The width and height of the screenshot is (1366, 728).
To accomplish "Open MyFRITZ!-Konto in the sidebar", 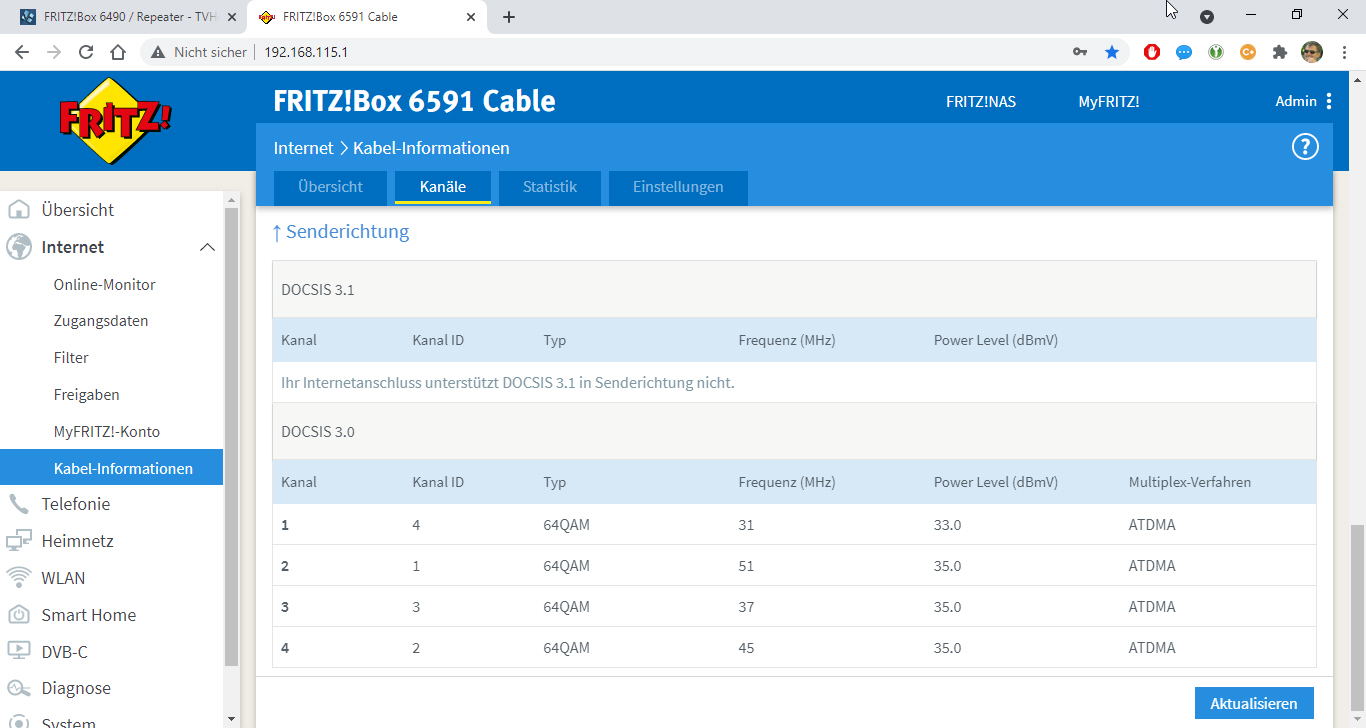I will click(x=107, y=432).
